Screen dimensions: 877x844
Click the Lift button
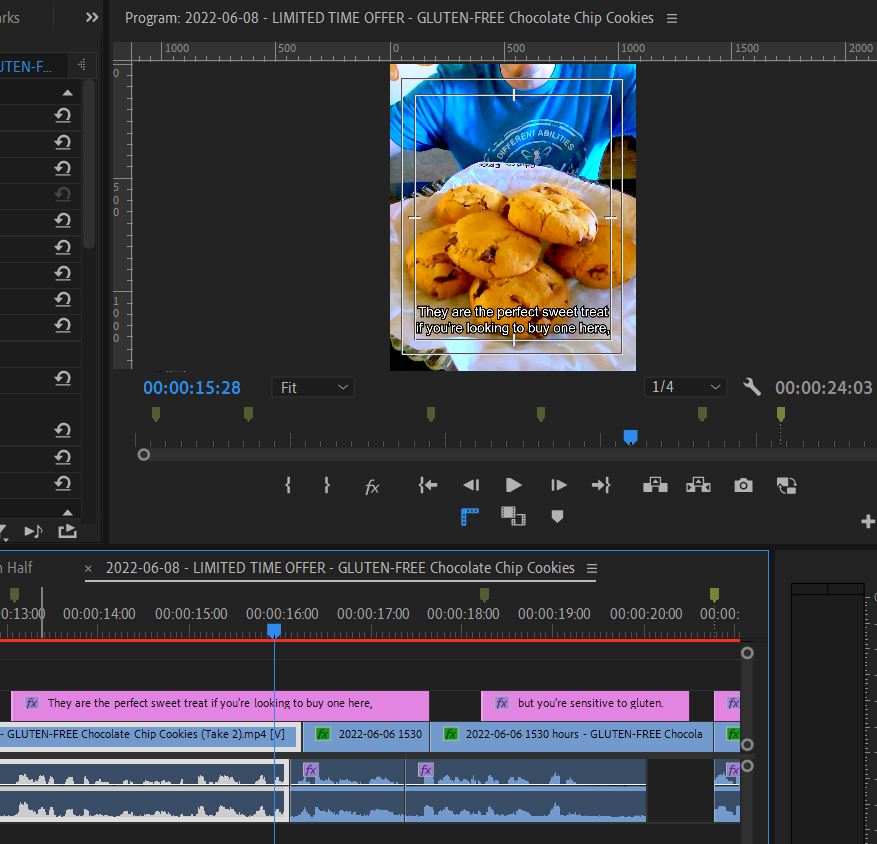coord(655,485)
